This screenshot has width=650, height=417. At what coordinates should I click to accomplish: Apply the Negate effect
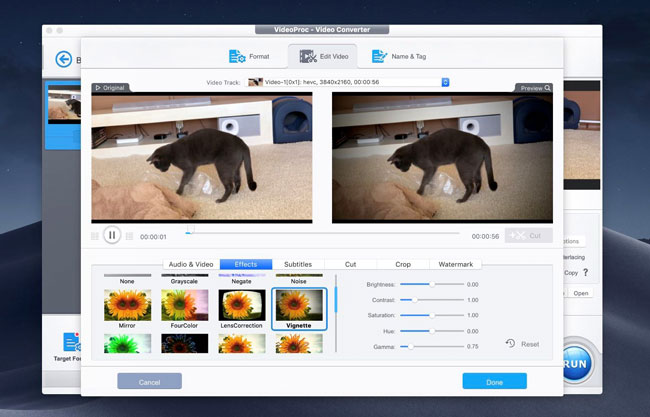[x=241, y=279]
